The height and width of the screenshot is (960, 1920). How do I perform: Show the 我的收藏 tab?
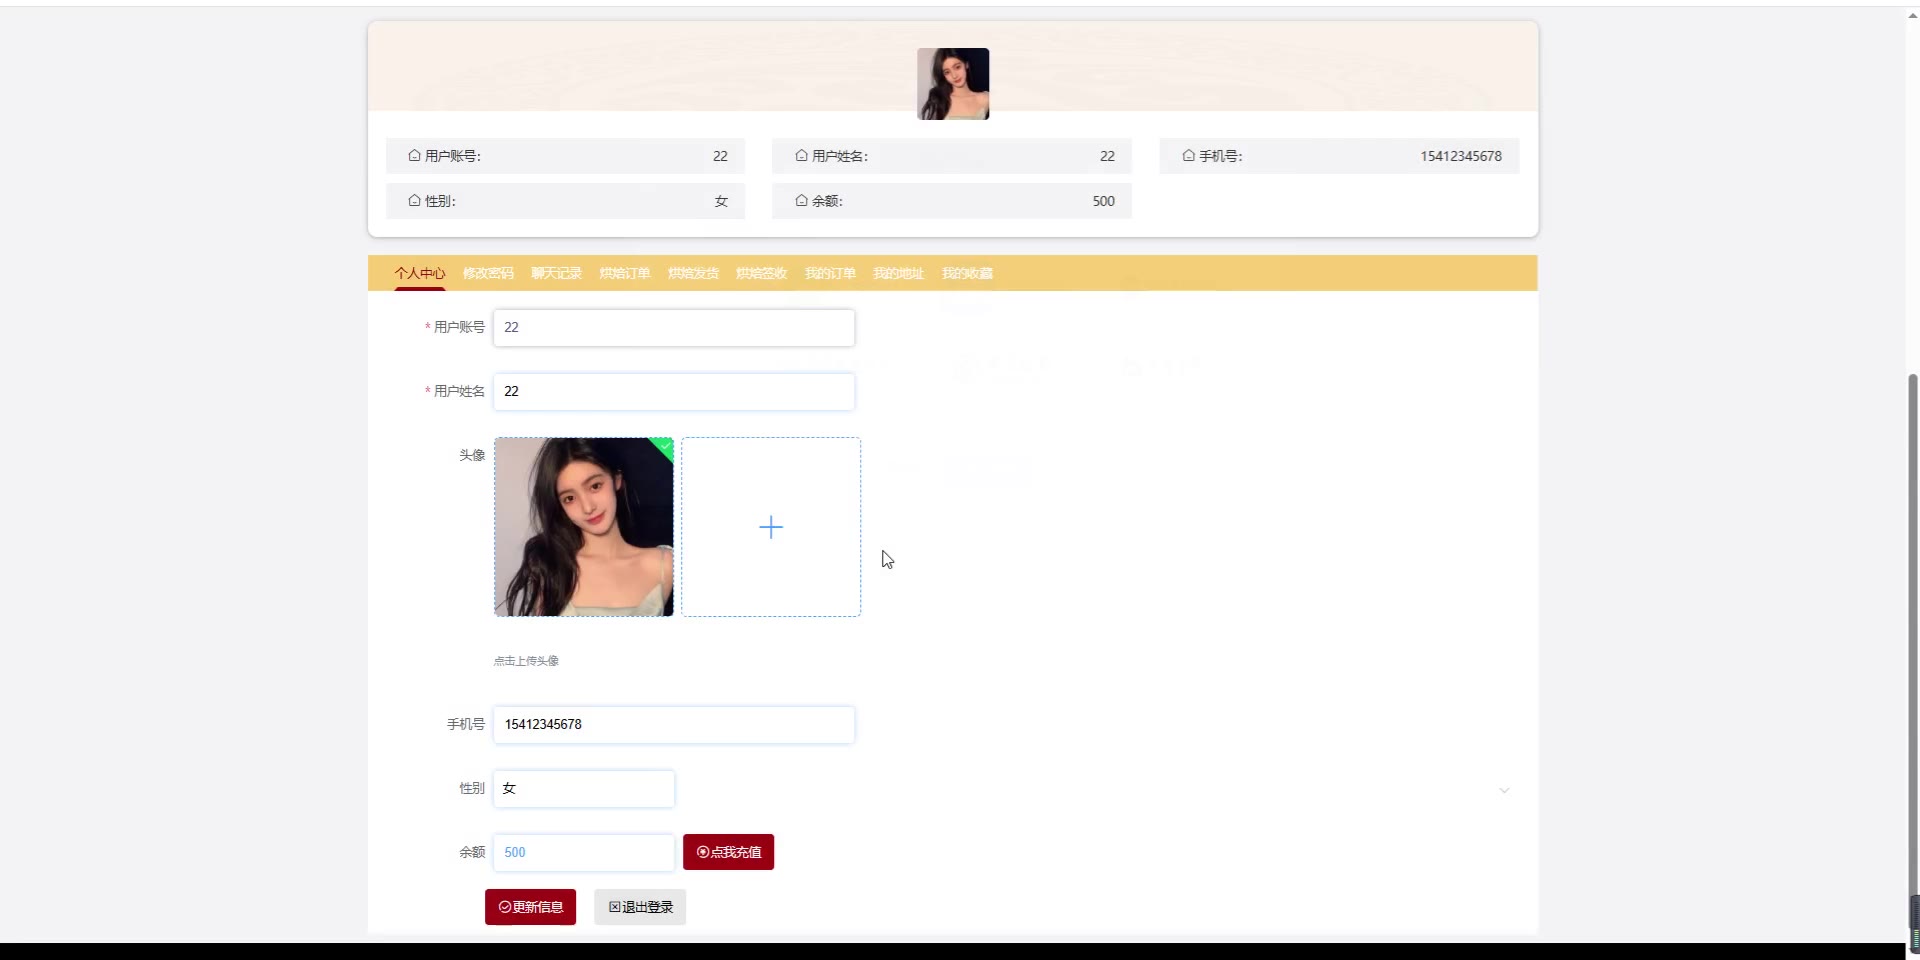(x=967, y=273)
